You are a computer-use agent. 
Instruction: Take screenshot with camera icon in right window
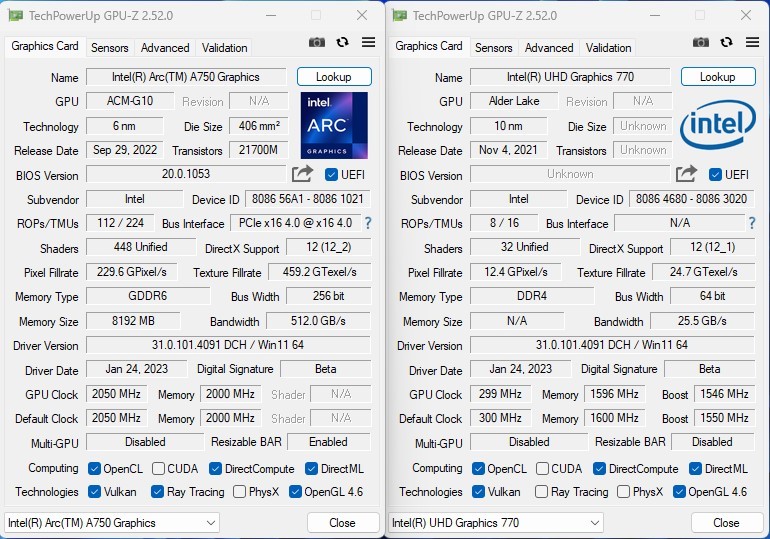pyautogui.click(x=701, y=43)
